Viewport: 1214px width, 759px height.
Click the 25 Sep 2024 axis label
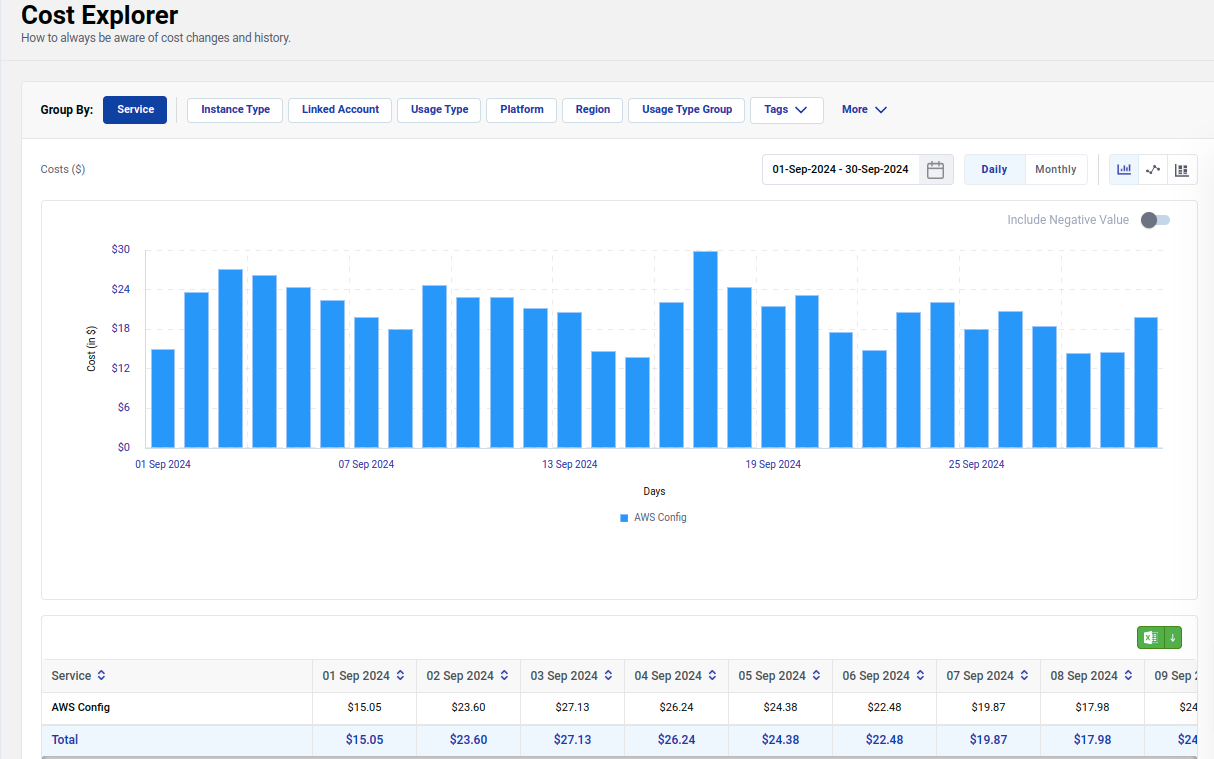click(977, 465)
